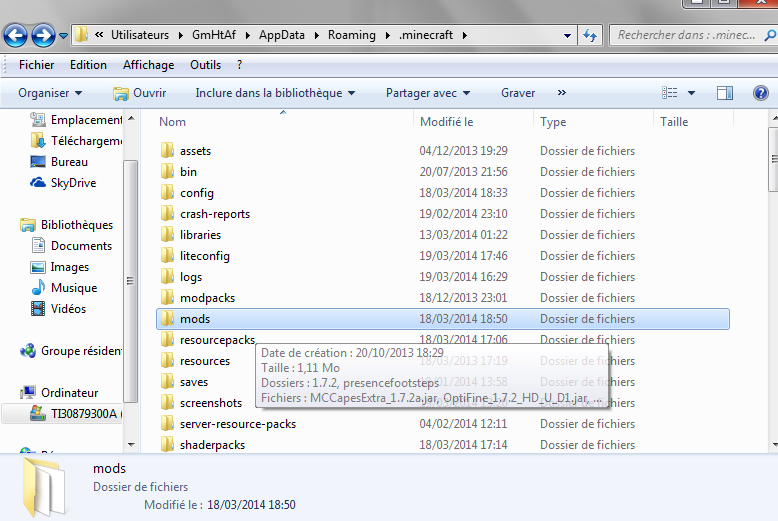This screenshot has width=778, height=521.
Task: Open the Outils menu
Action: coord(205,65)
